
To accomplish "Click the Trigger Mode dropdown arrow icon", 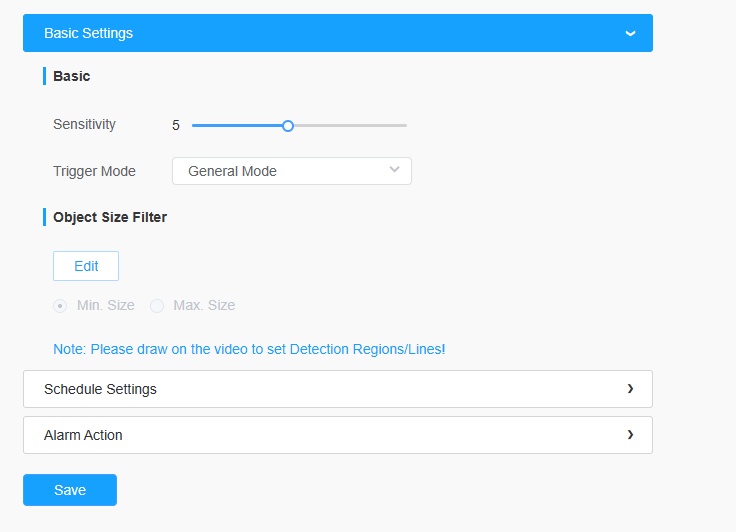I will [394, 170].
